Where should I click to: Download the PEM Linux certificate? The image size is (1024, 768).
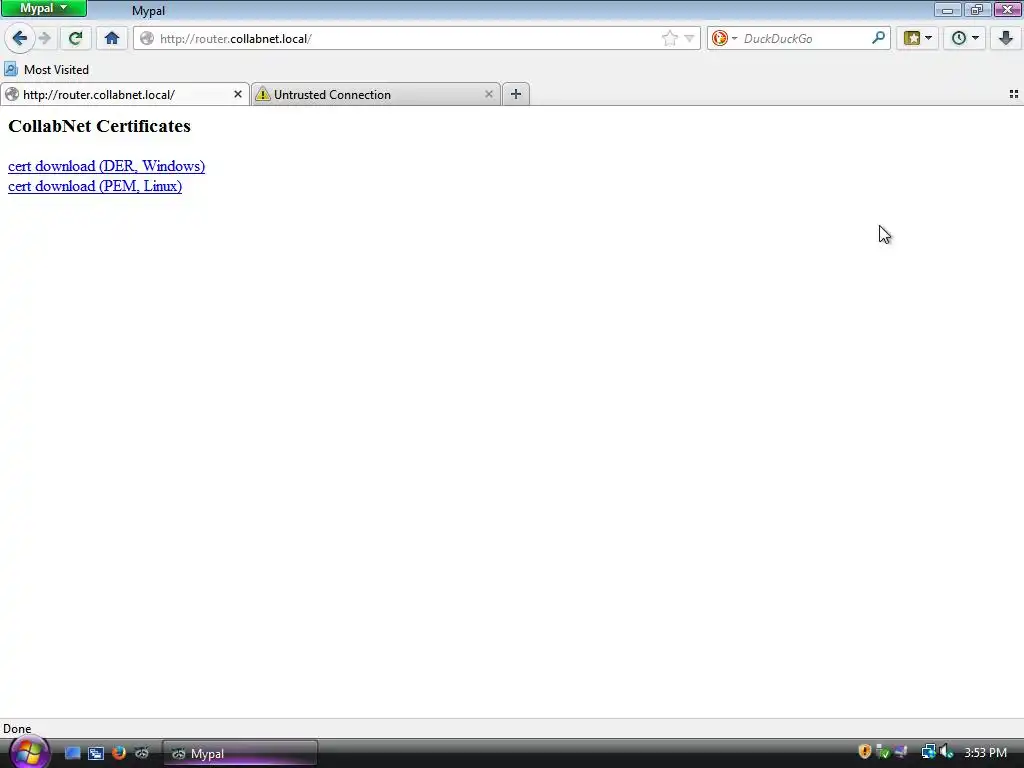click(x=95, y=186)
